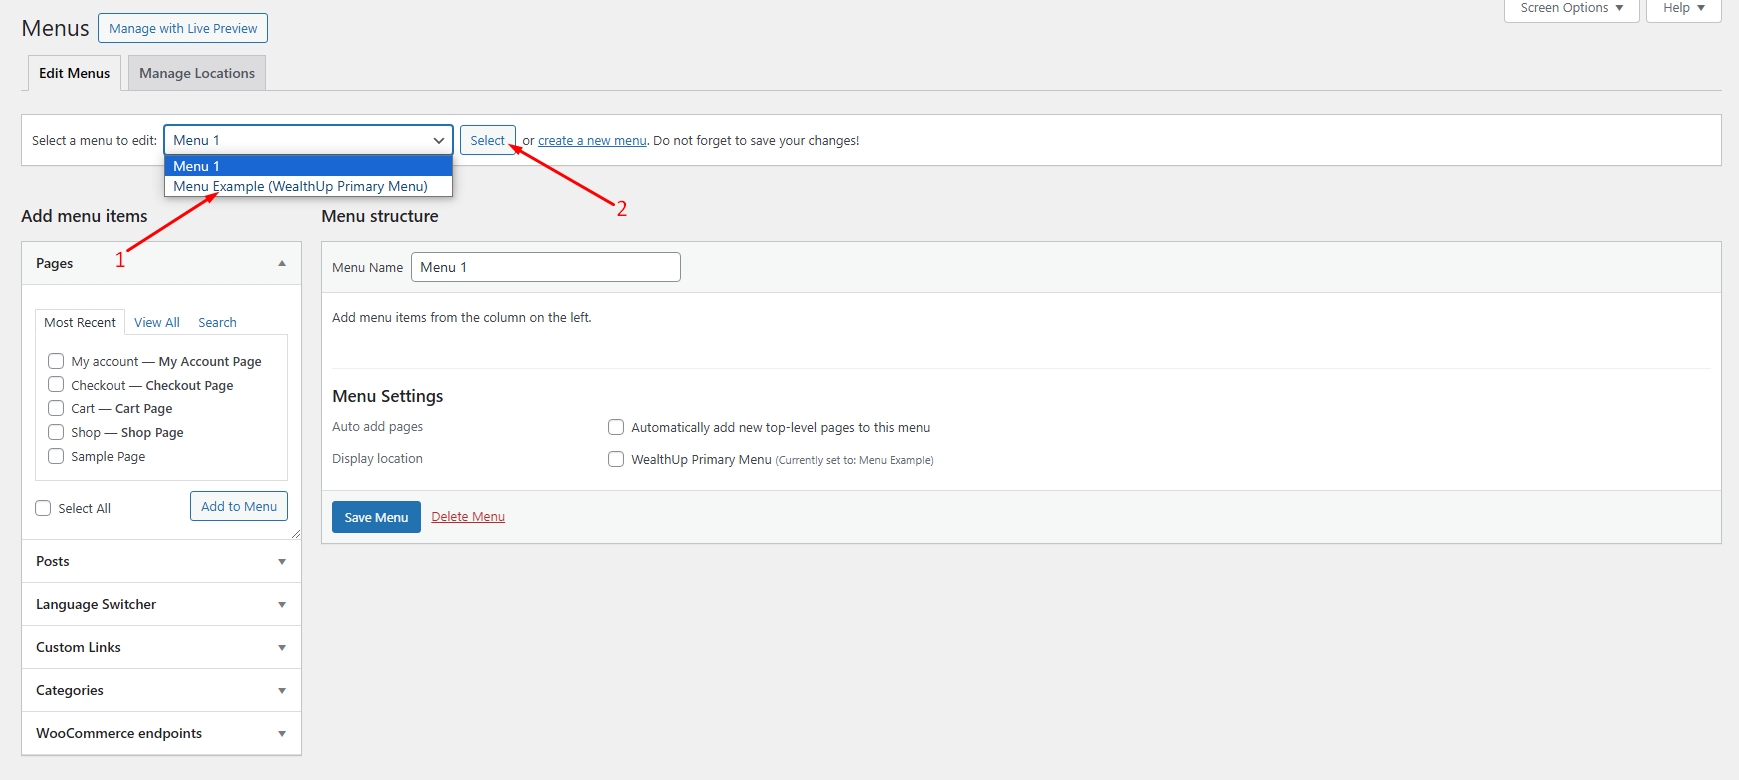The image size is (1739, 780).
Task: Expand WooCommerce endpoints panel
Action: pyautogui.click(x=282, y=734)
